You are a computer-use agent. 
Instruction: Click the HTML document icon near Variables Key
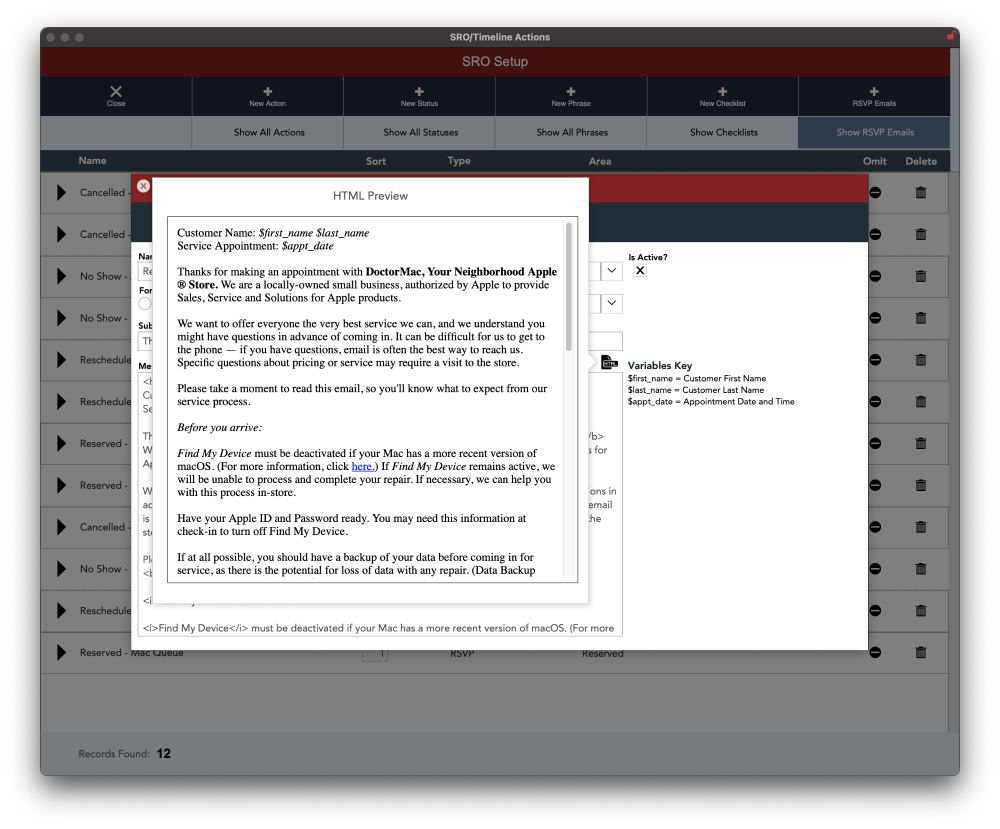[x=610, y=362]
